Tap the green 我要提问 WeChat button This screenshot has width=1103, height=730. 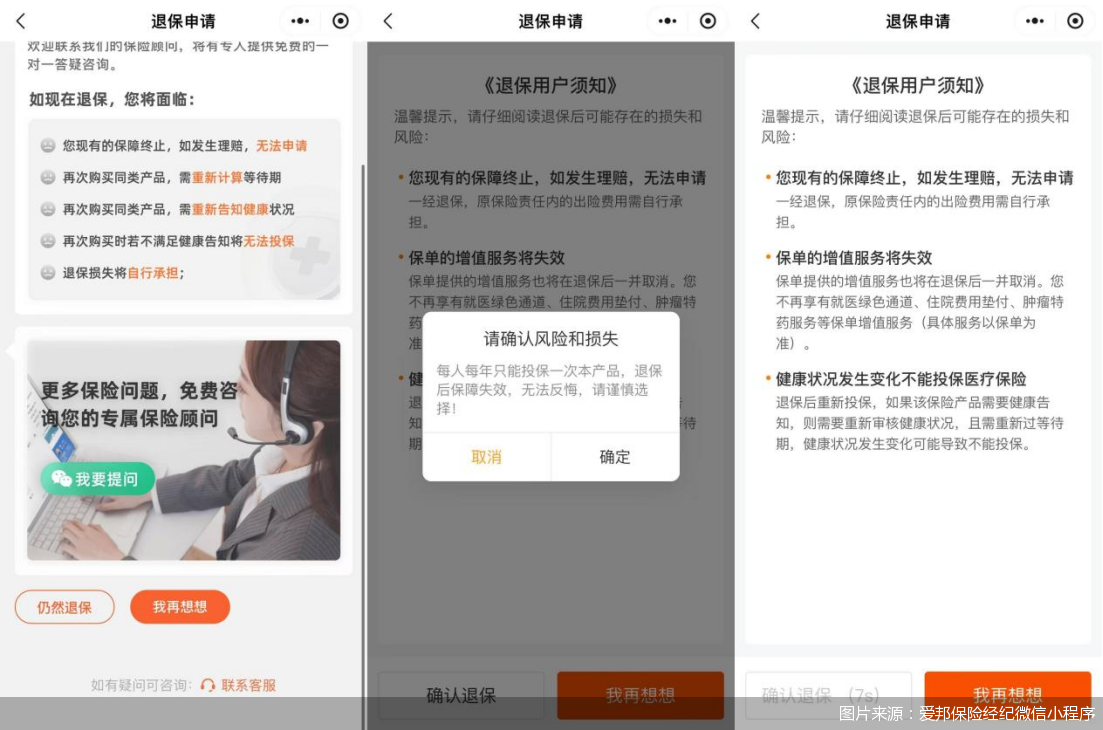pyautogui.click(x=97, y=479)
